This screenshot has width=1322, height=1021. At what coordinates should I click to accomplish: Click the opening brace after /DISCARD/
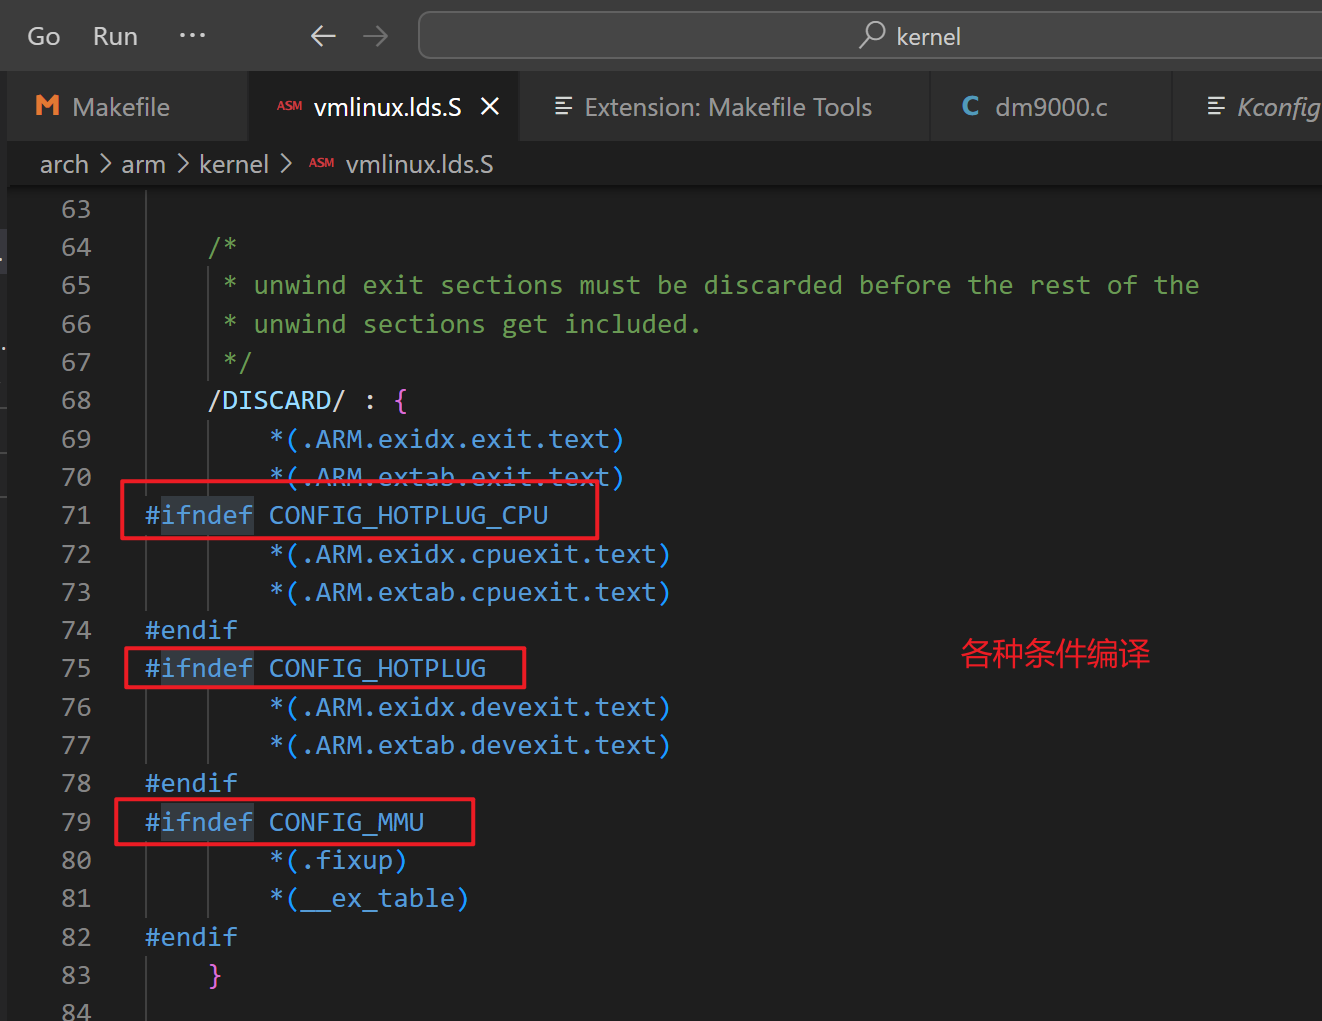click(x=401, y=401)
